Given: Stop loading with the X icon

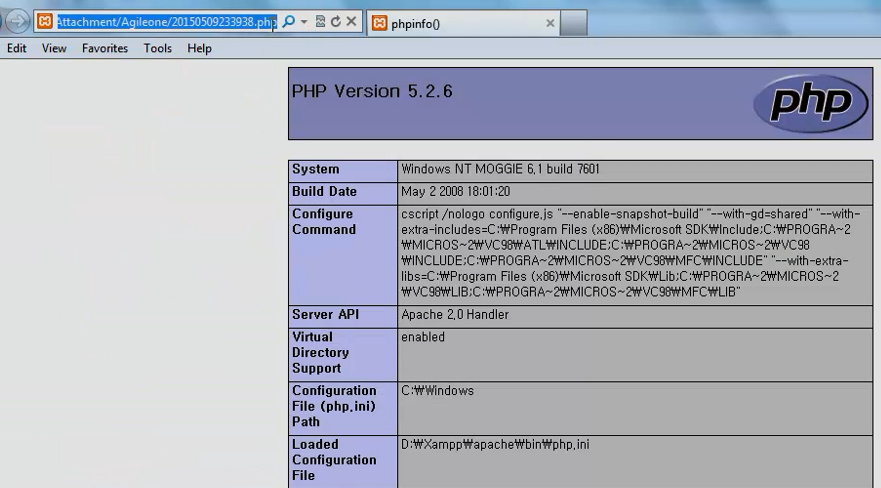Looking at the screenshot, I should [x=351, y=22].
